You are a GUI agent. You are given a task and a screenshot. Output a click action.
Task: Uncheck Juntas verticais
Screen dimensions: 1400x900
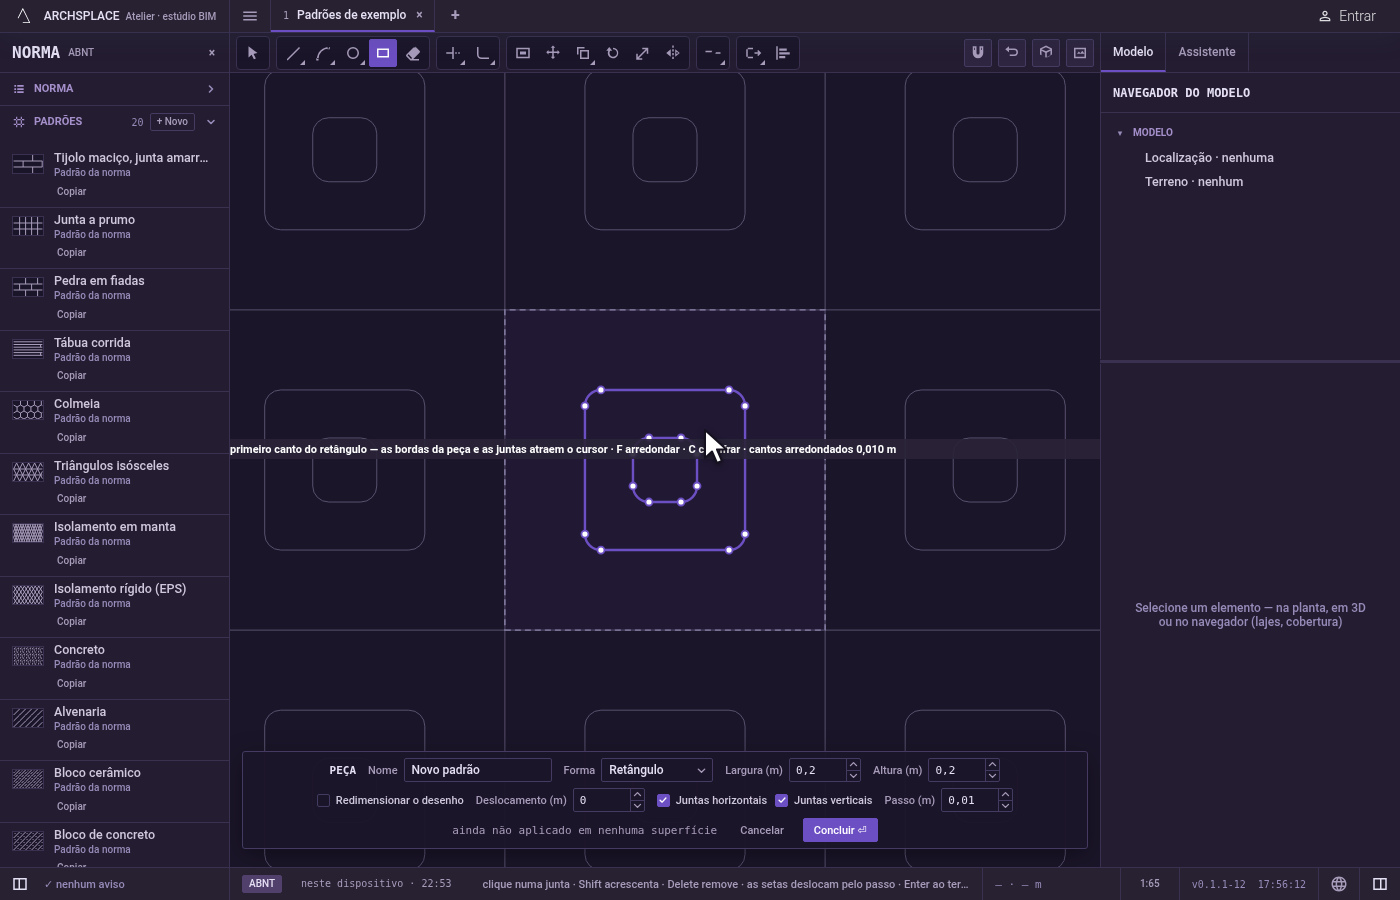click(781, 800)
